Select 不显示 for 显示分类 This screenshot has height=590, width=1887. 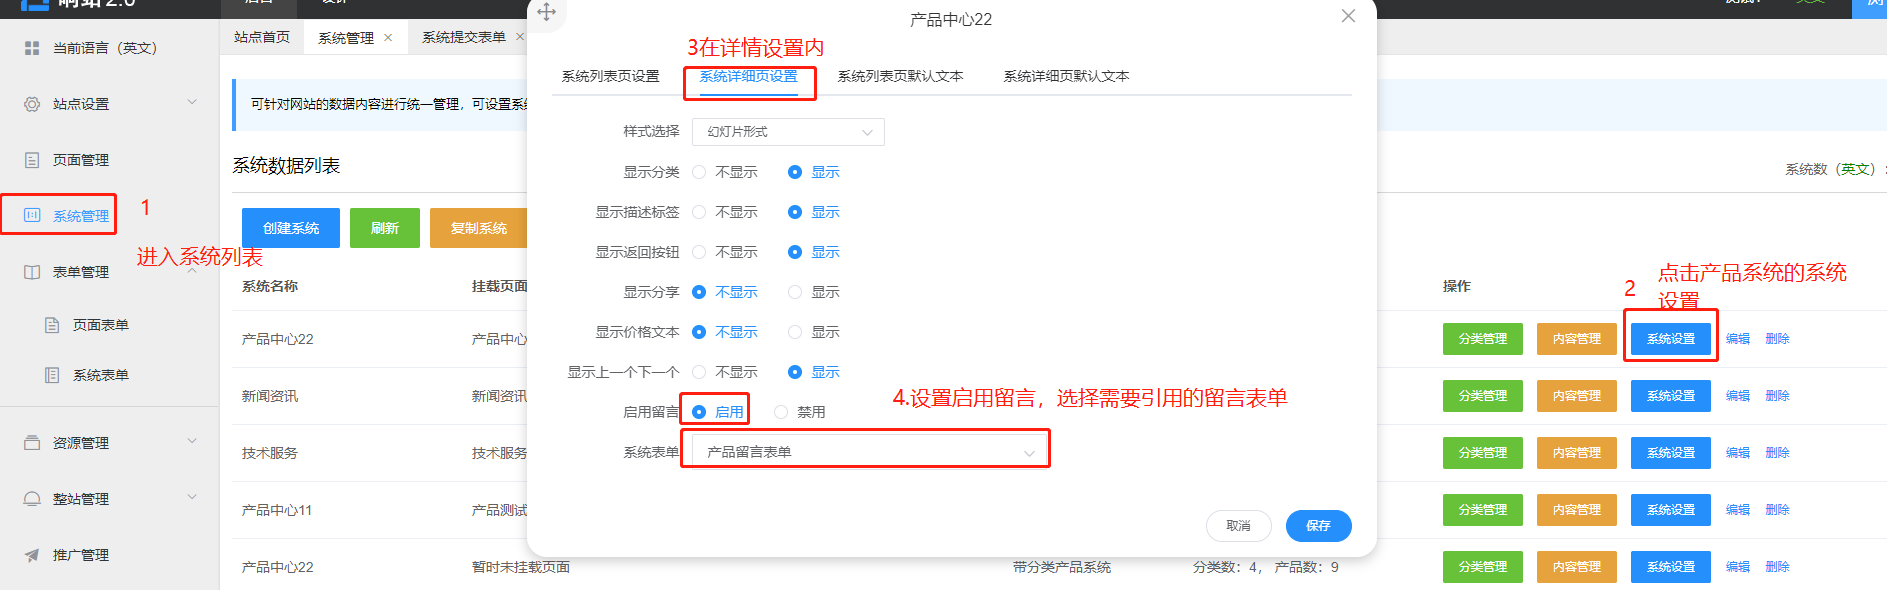tap(699, 172)
